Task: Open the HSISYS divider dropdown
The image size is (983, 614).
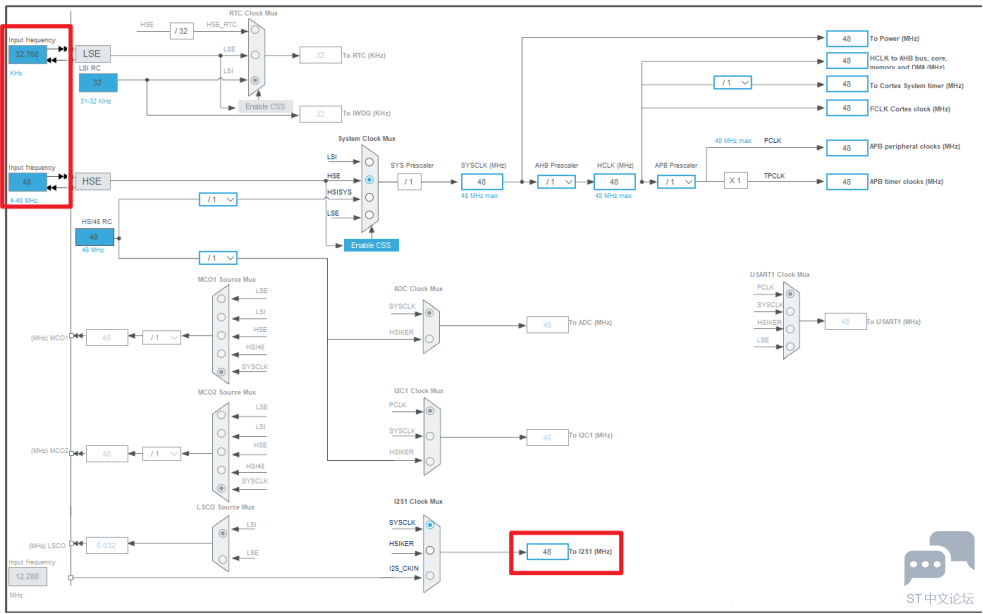Action: click(218, 199)
